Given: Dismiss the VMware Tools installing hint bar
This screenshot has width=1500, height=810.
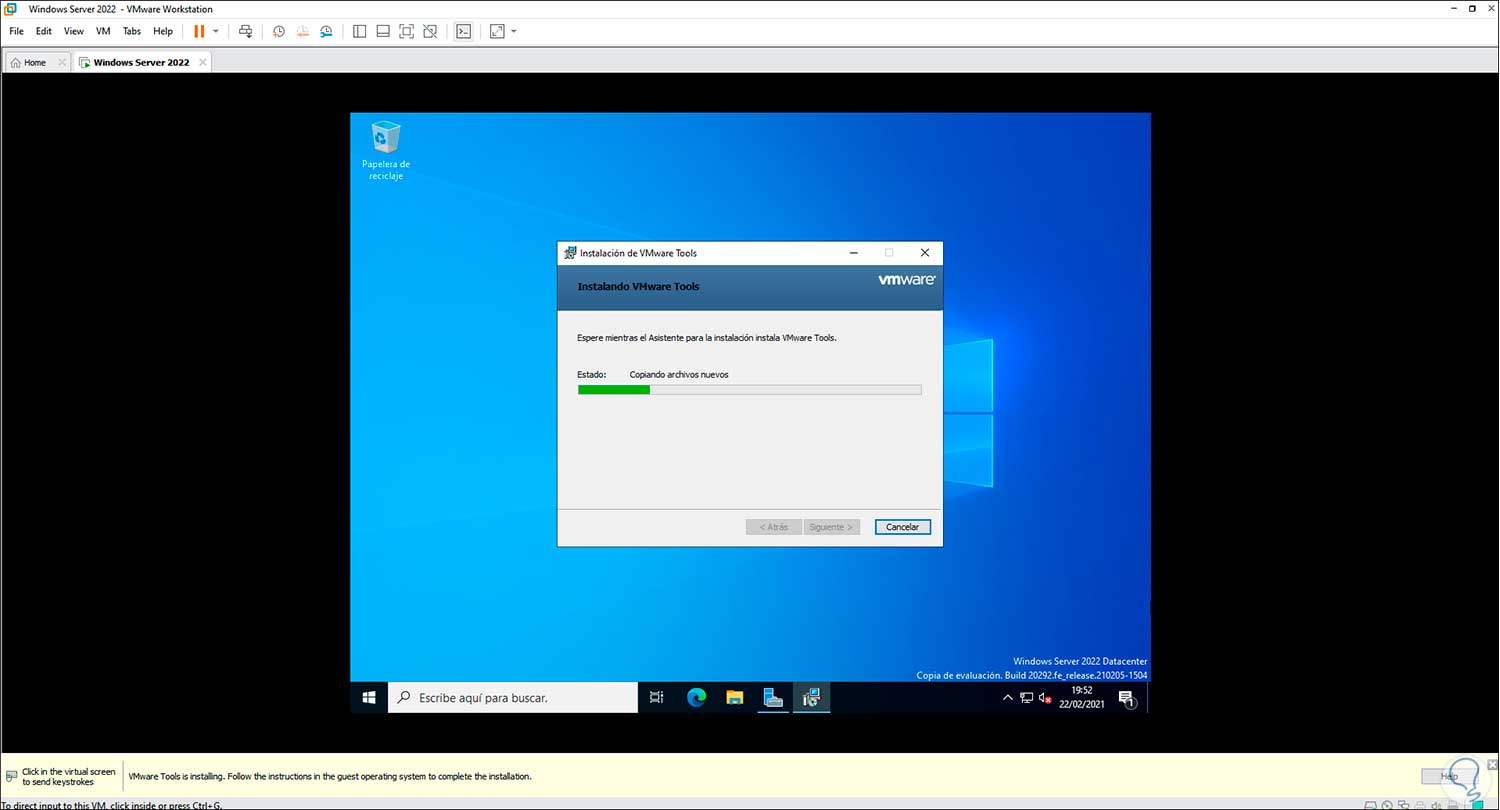Looking at the screenshot, I should click(x=1490, y=765).
